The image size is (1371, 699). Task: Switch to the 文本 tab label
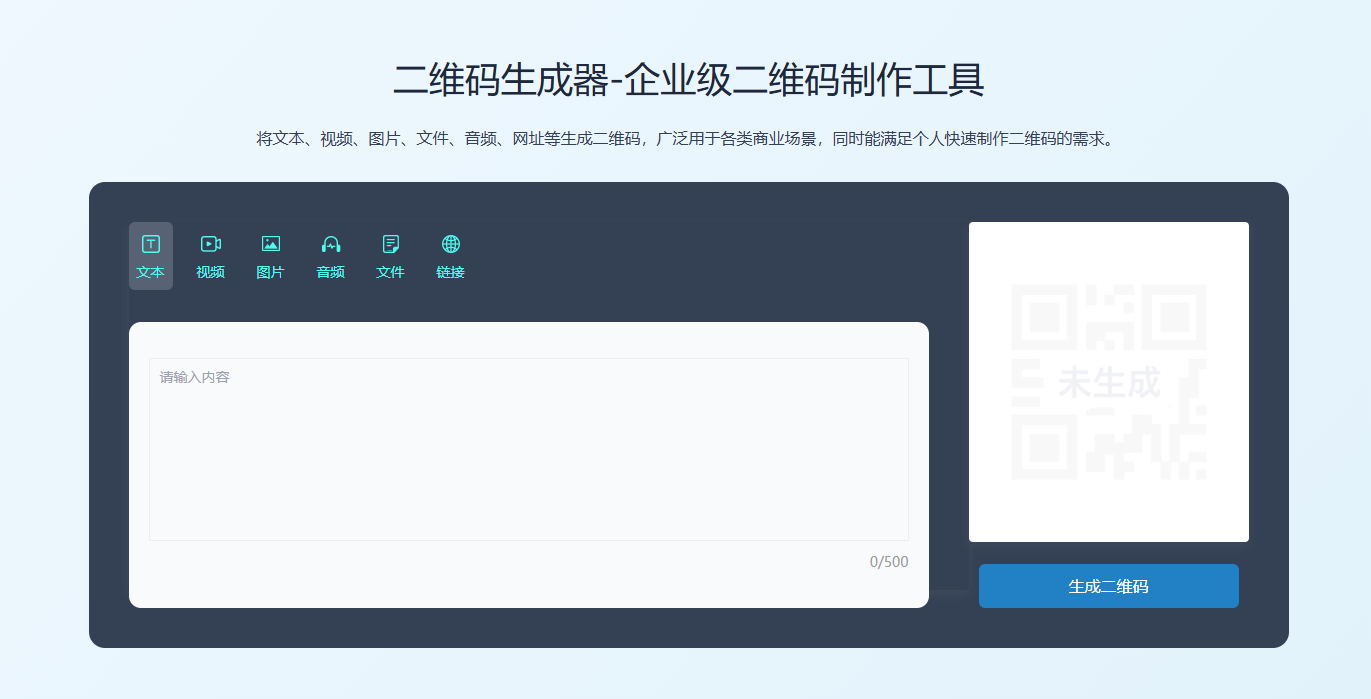151,272
